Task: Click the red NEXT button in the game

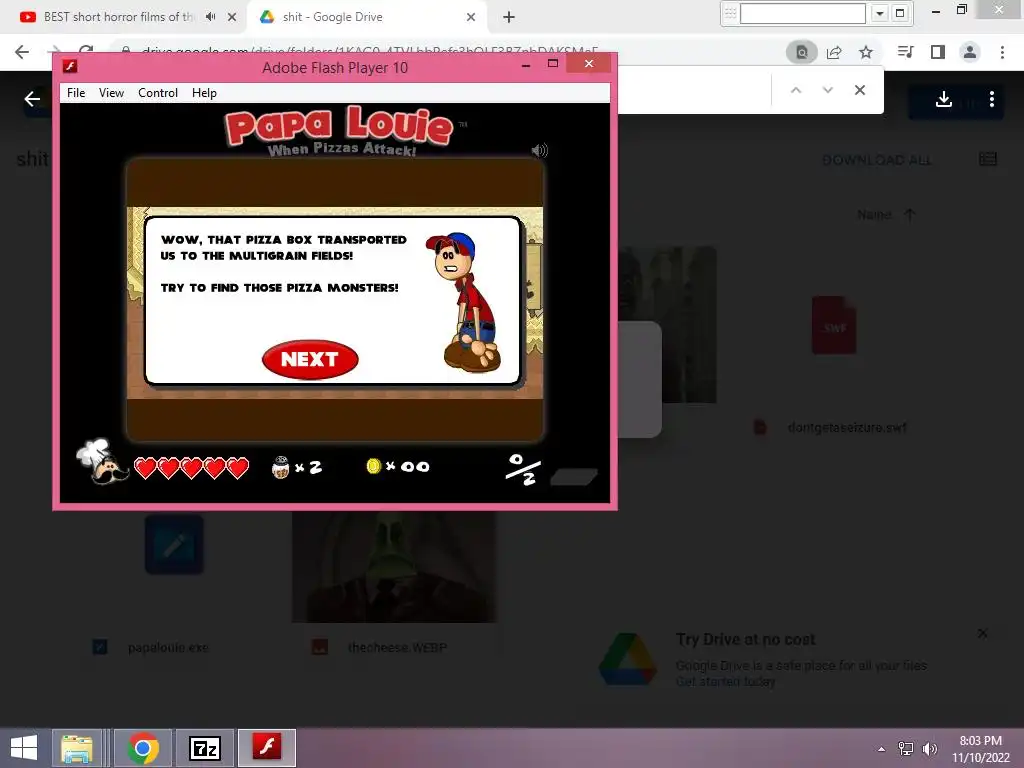Action: (x=310, y=359)
